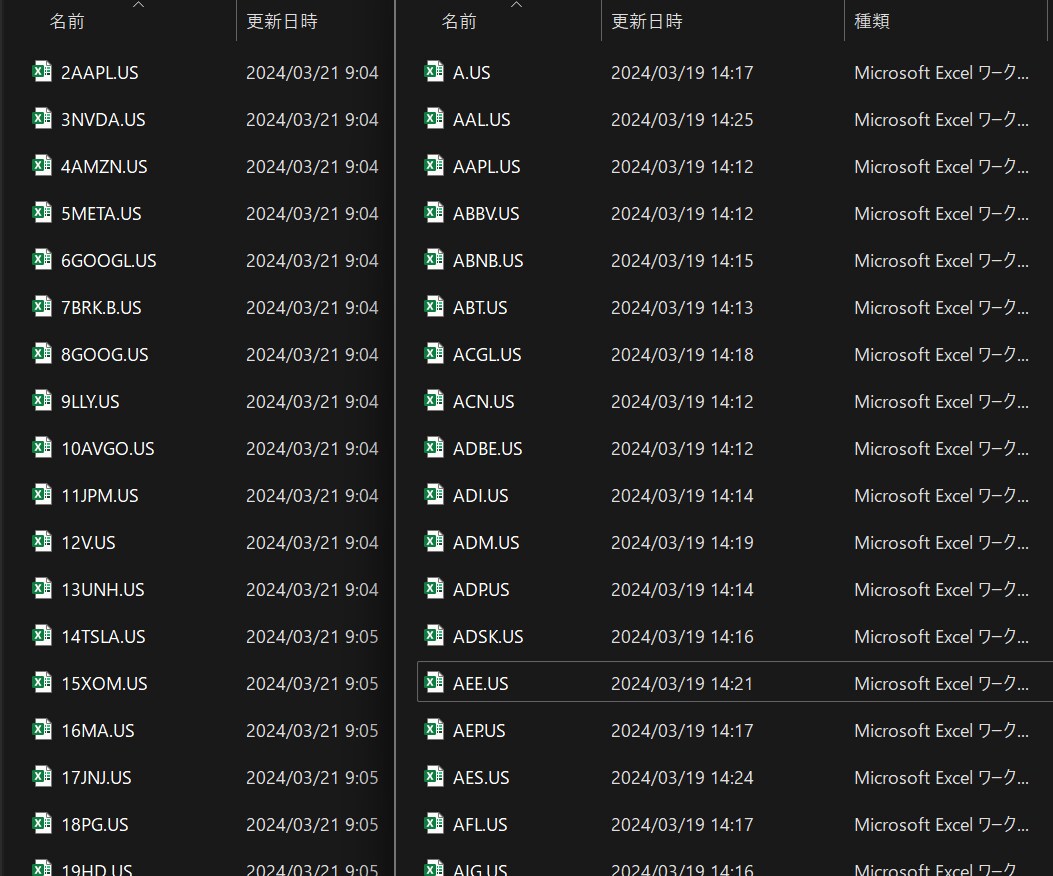Sort right pane by 名前 header
1053x876 pixels.
459,21
